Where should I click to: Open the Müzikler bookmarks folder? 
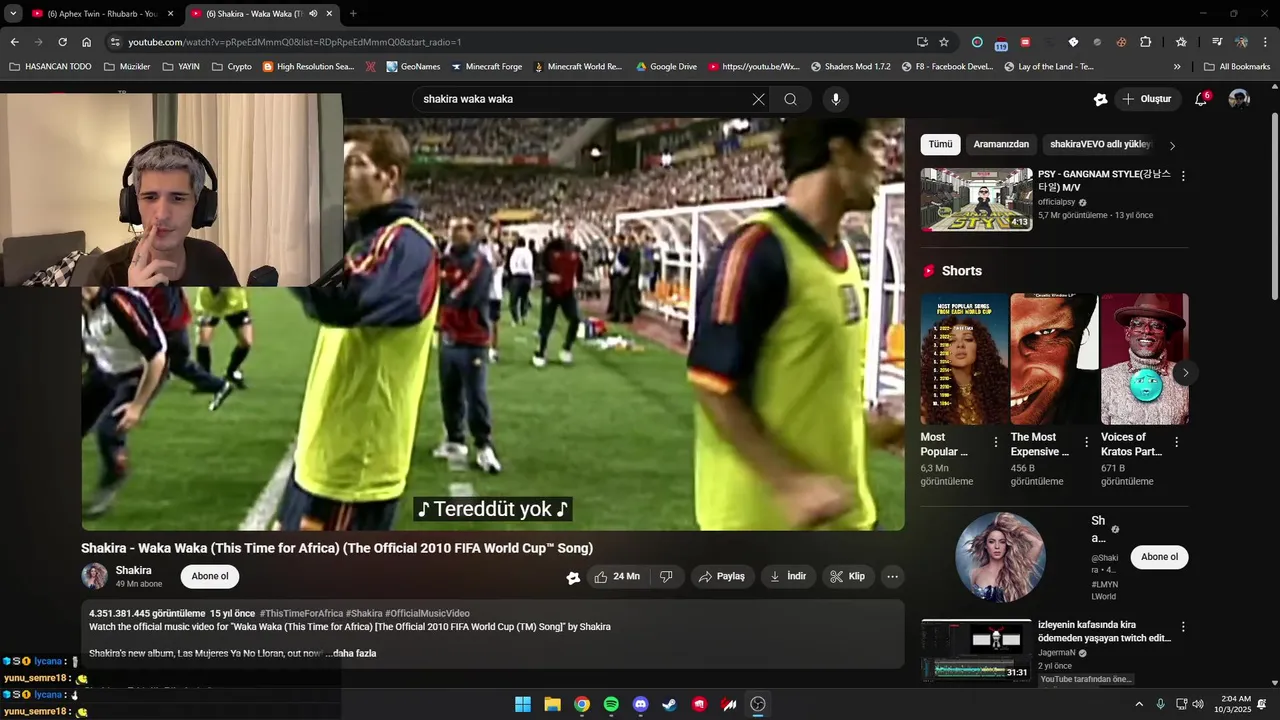point(127,67)
